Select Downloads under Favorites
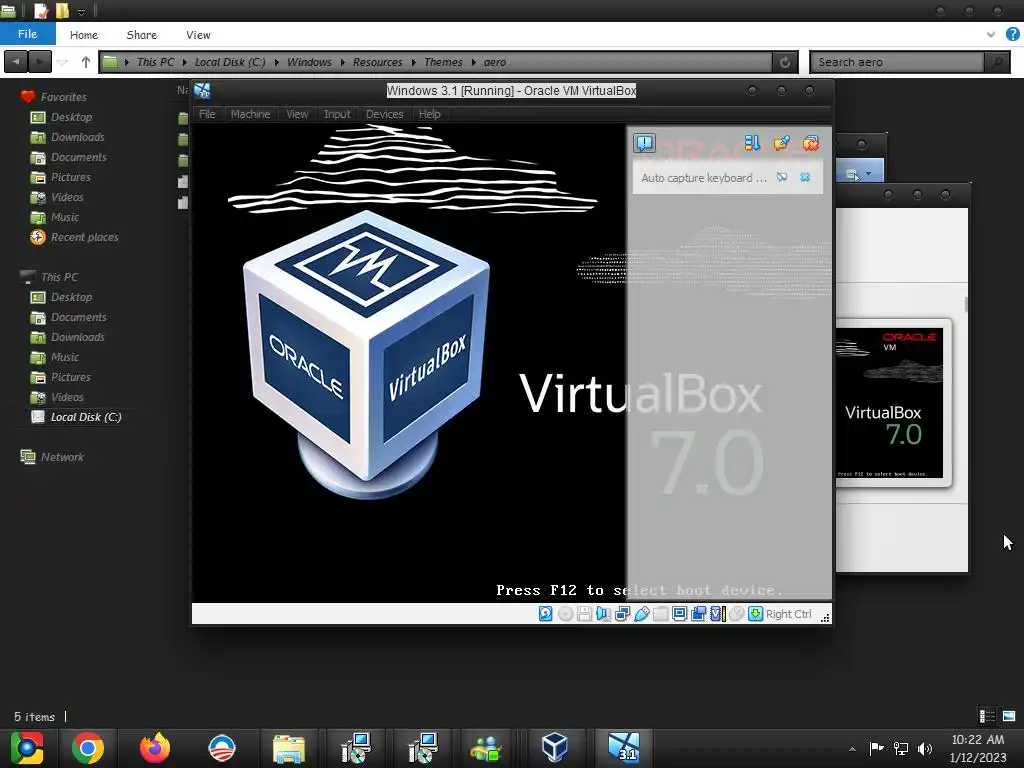The height and width of the screenshot is (768, 1024). pos(77,137)
